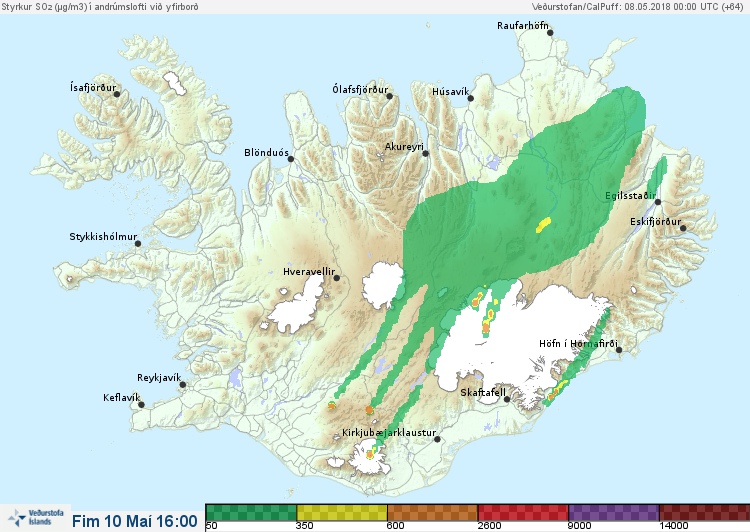The image size is (750, 532).
Task: Click the Blönduós marker dot
Action: [x=291, y=159]
